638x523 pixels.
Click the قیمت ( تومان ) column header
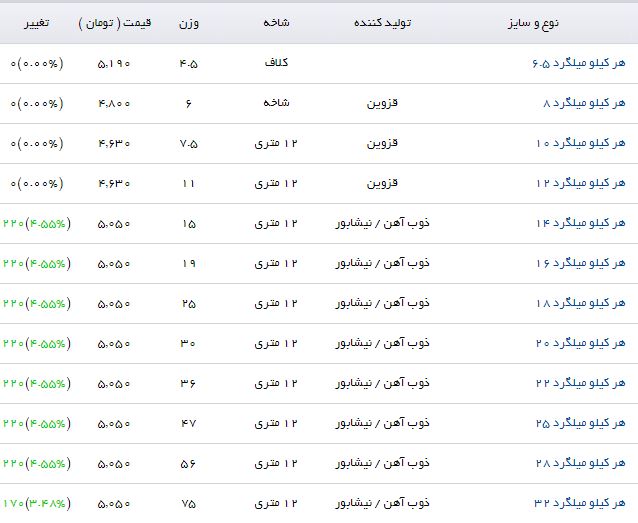(x=115, y=23)
